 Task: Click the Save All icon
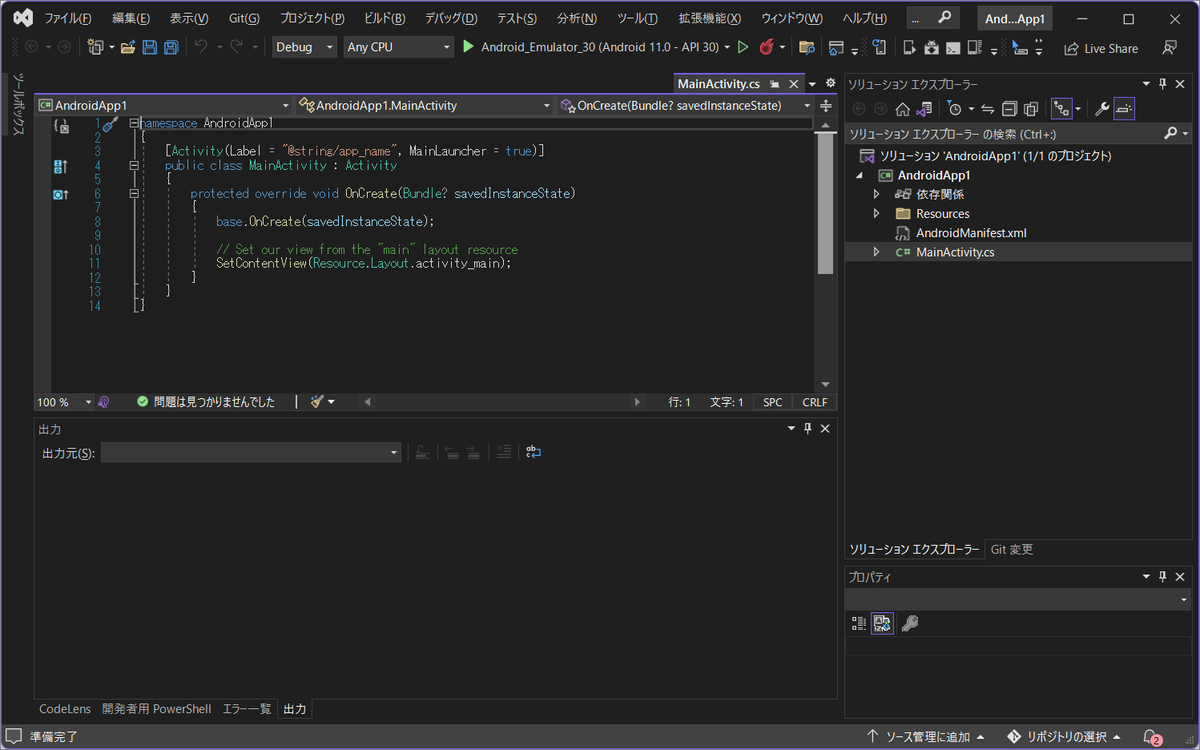pyautogui.click(x=170, y=47)
